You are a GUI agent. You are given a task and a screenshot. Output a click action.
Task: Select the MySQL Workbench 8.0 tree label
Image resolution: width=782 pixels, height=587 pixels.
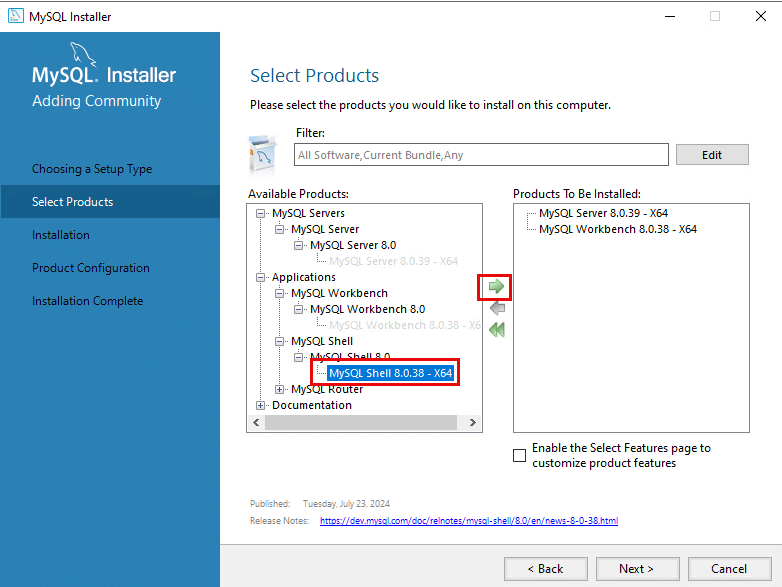(368, 309)
